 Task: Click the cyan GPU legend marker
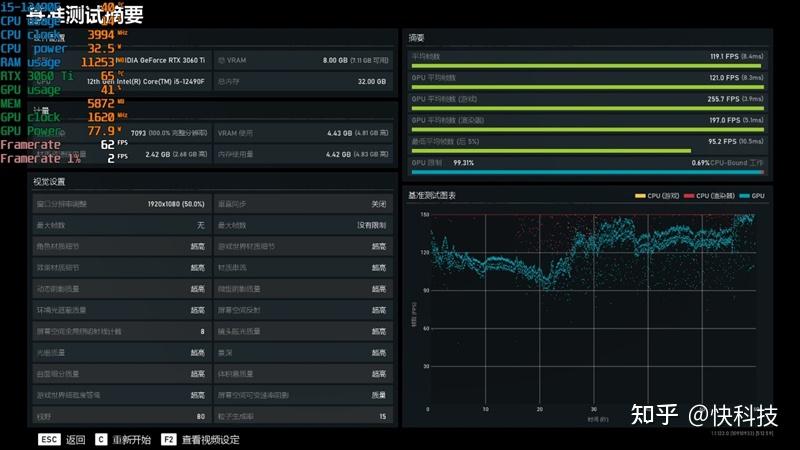tap(744, 196)
